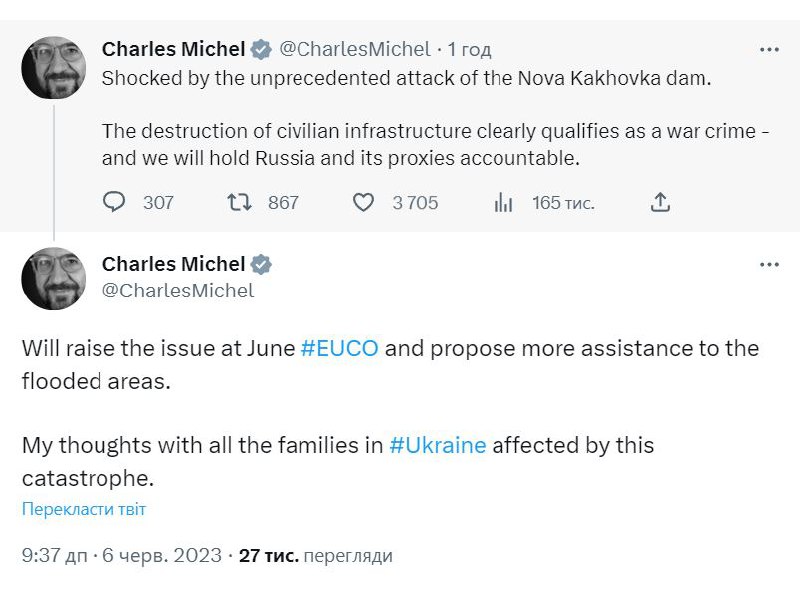Click the share icon on first tweet
The height and width of the screenshot is (589, 800).
coord(660,202)
